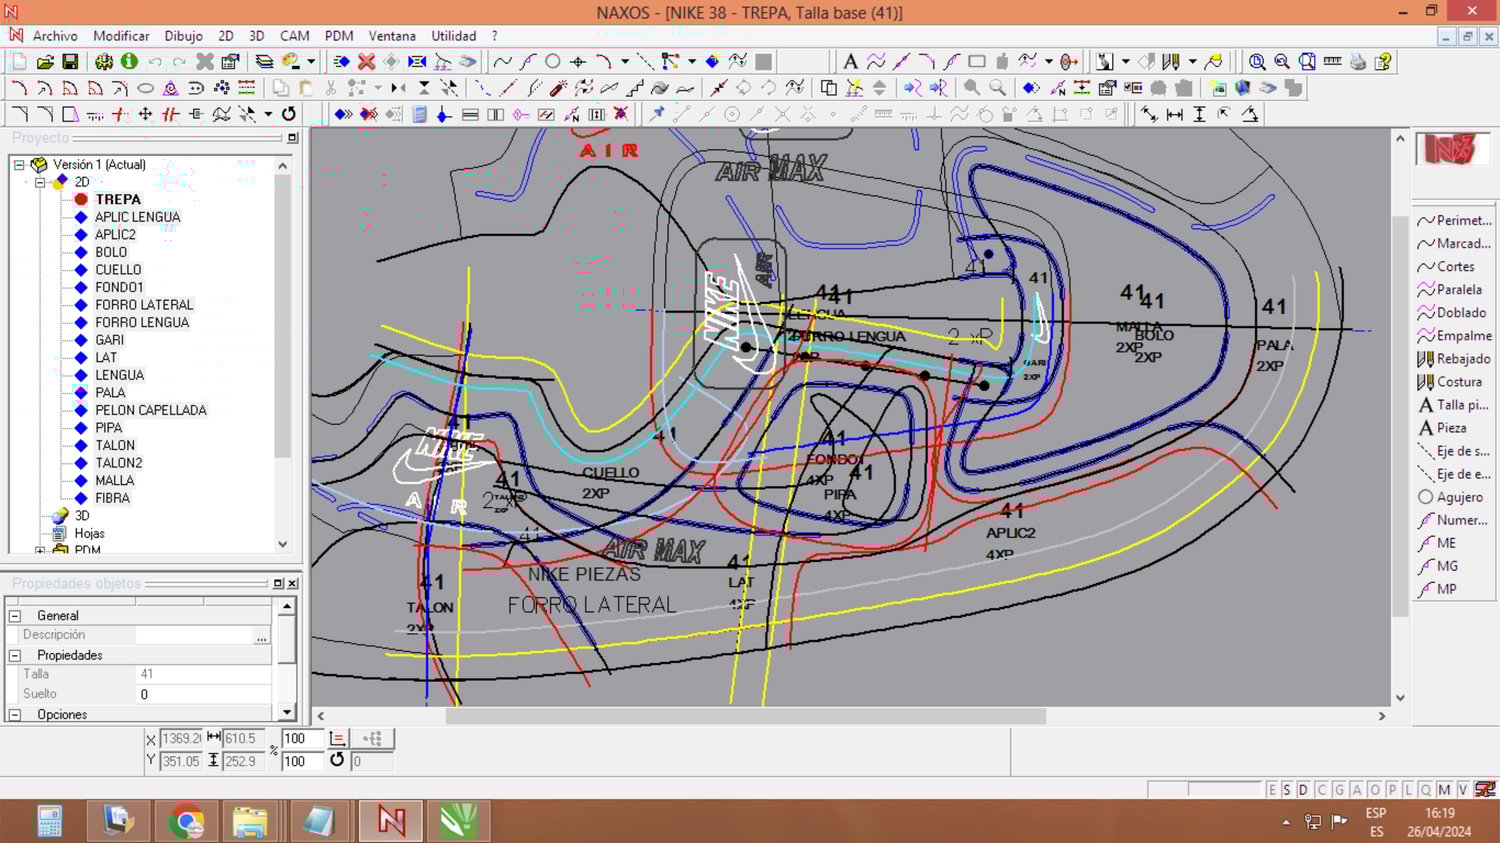Click the vertical dimension arrows icon
Screen dimensions: 1500x843
click(x=1200, y=114)
